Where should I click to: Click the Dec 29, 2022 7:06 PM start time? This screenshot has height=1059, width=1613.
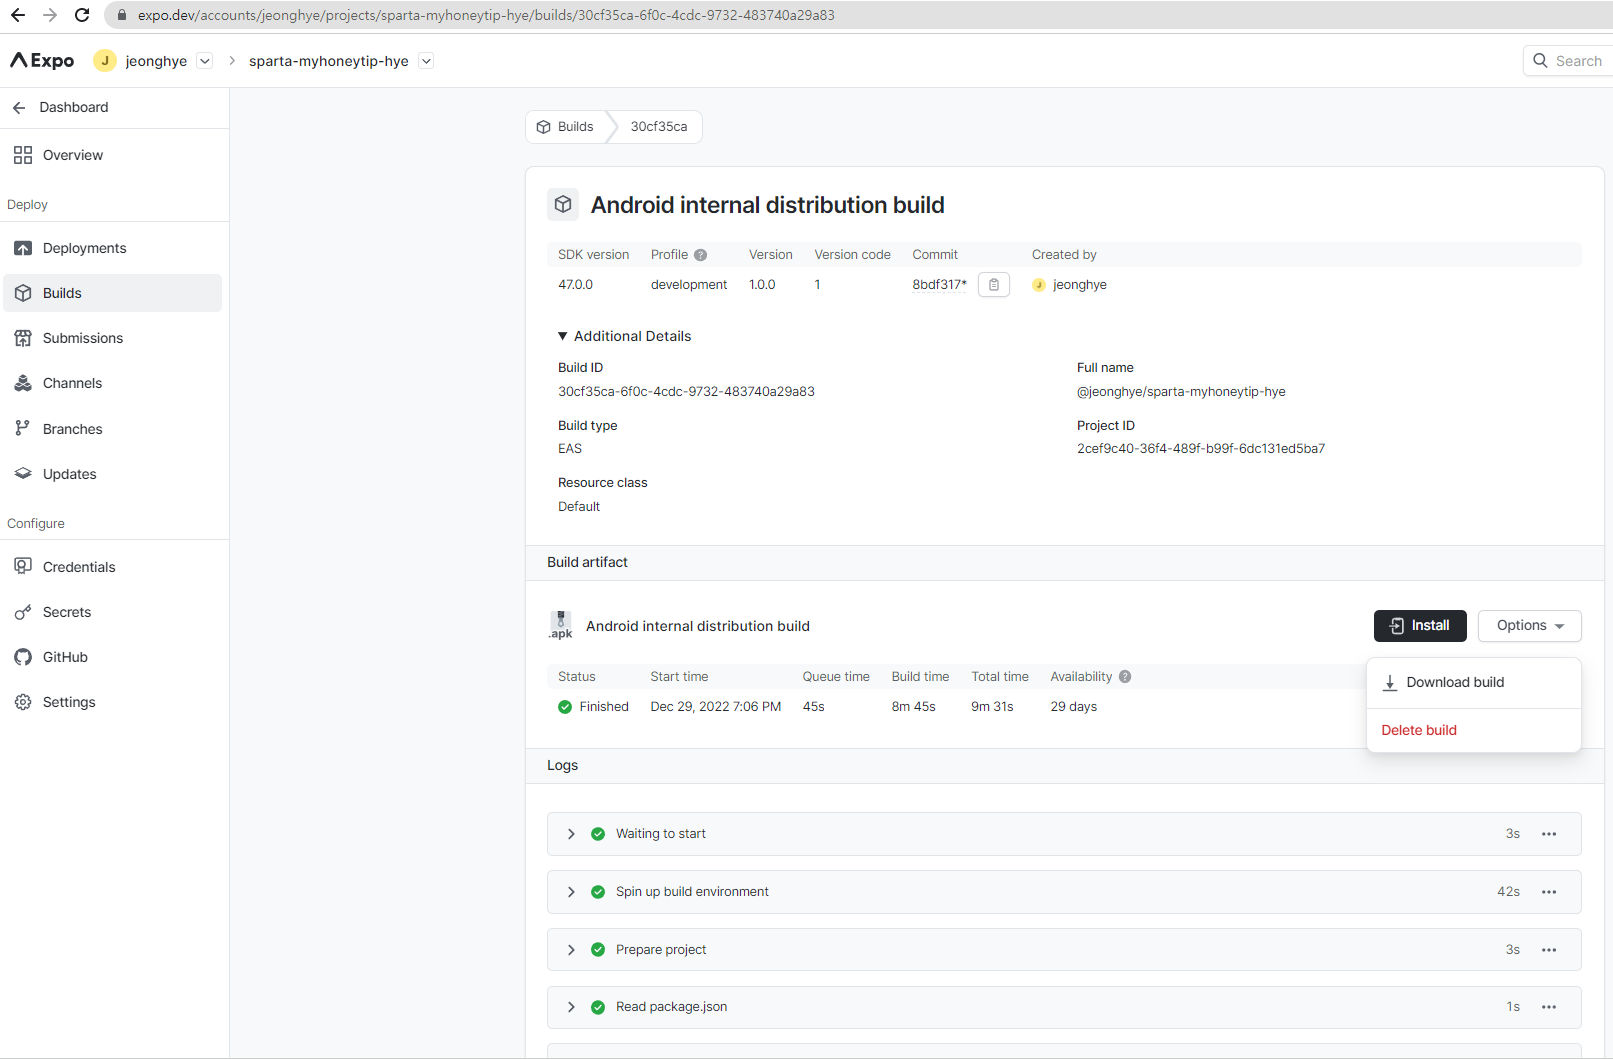[x=716, y=707]
